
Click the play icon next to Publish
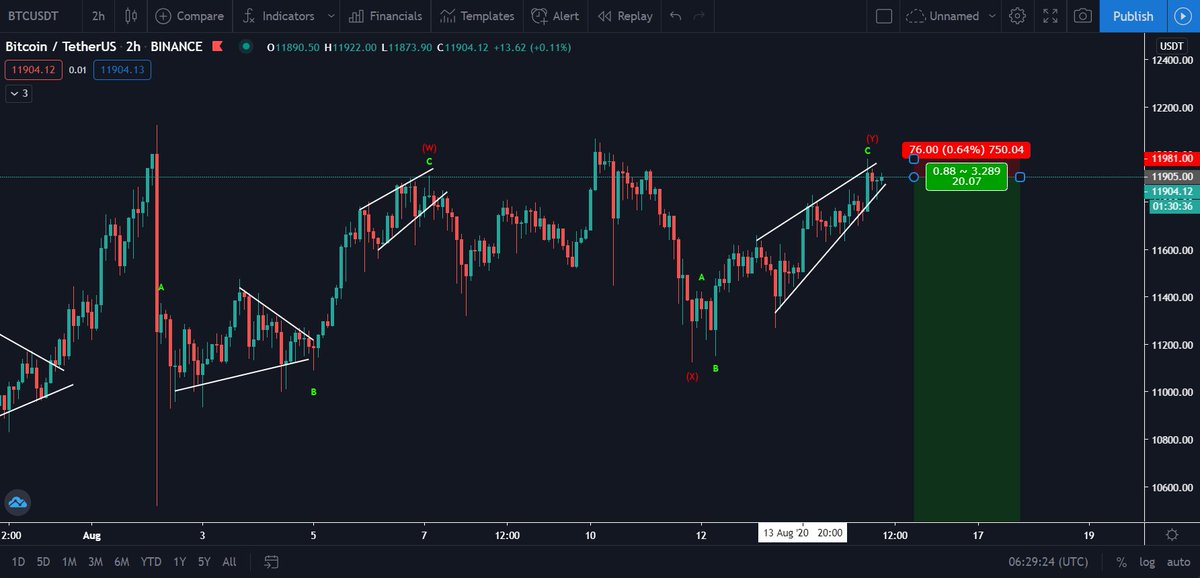coord(1181,16)
